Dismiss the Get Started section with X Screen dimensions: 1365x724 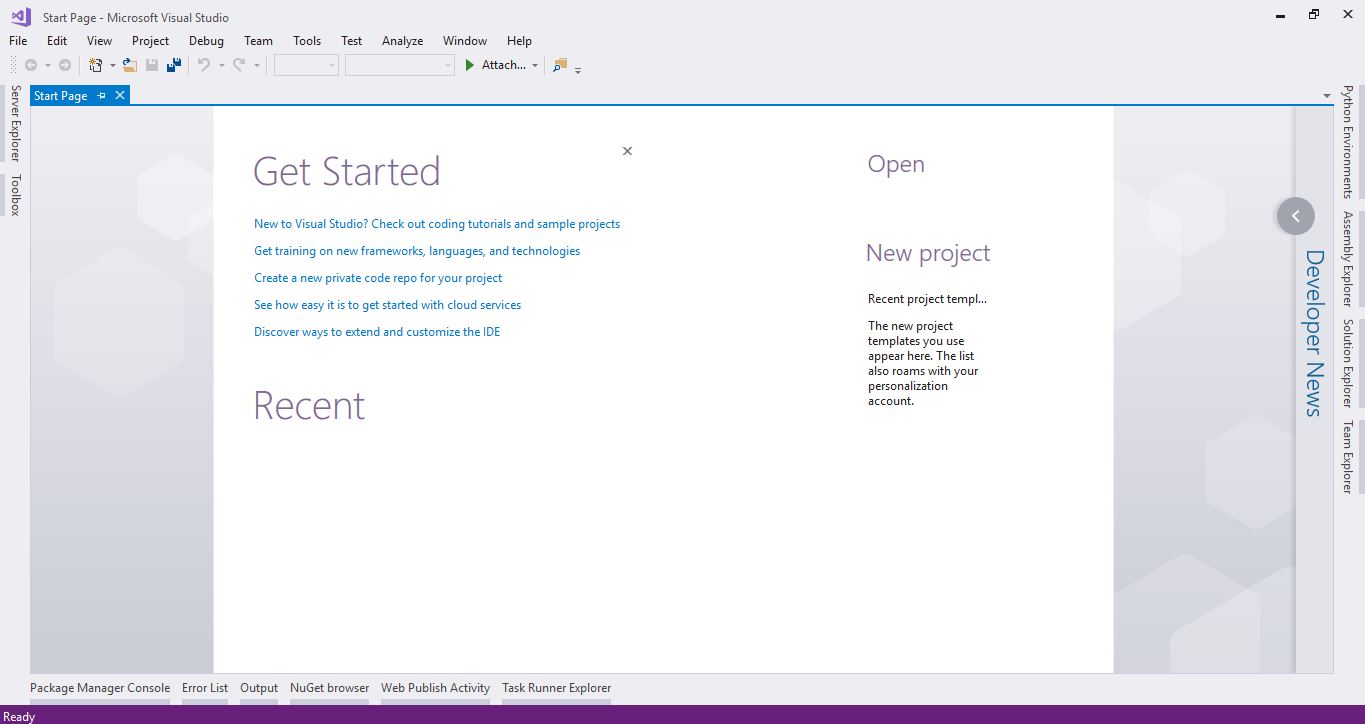click(627, 151)
